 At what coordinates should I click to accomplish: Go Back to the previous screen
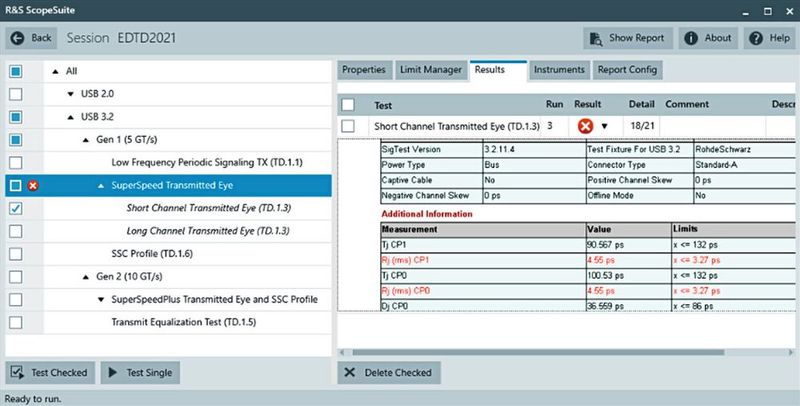pyautogui.click(x=32, y=38)
